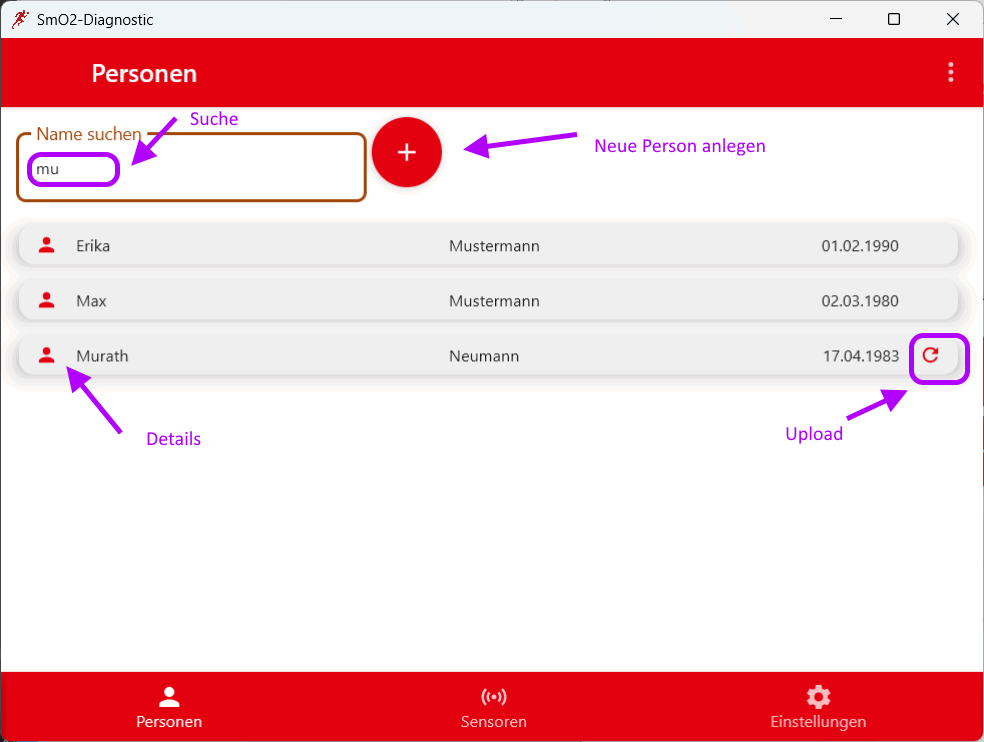This screenshot has height=742, width=984.
Task: Click the person icon next to Max
Action: pyautogui.click(x=46, y=300)
